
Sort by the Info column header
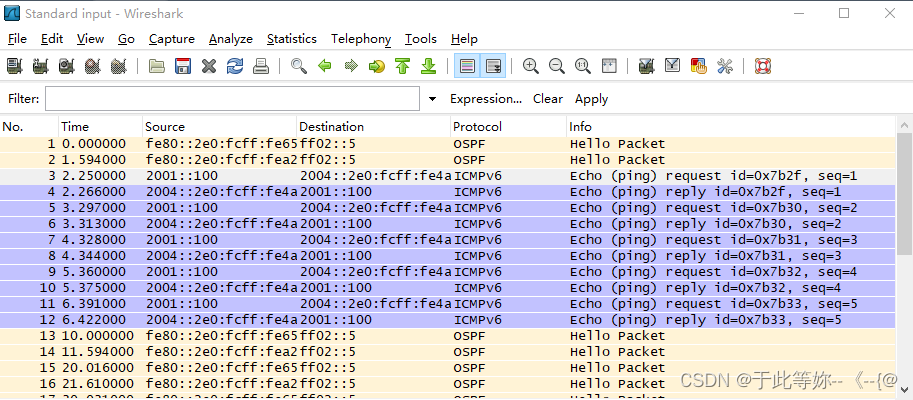[730, 126]
